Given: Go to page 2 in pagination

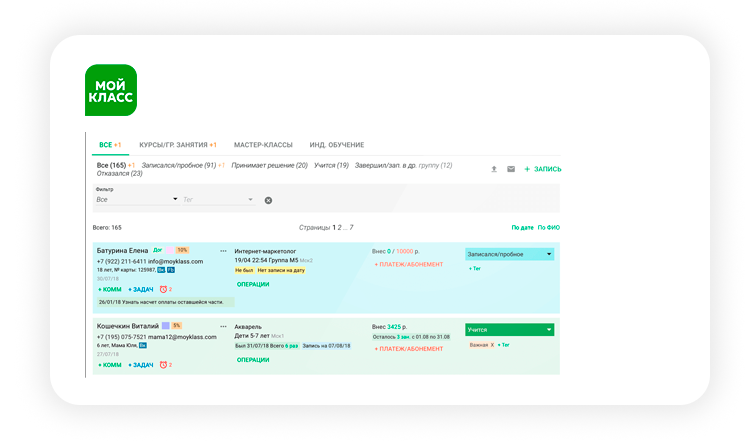Looking at the screenshot, I should click(x=339, y=228).
